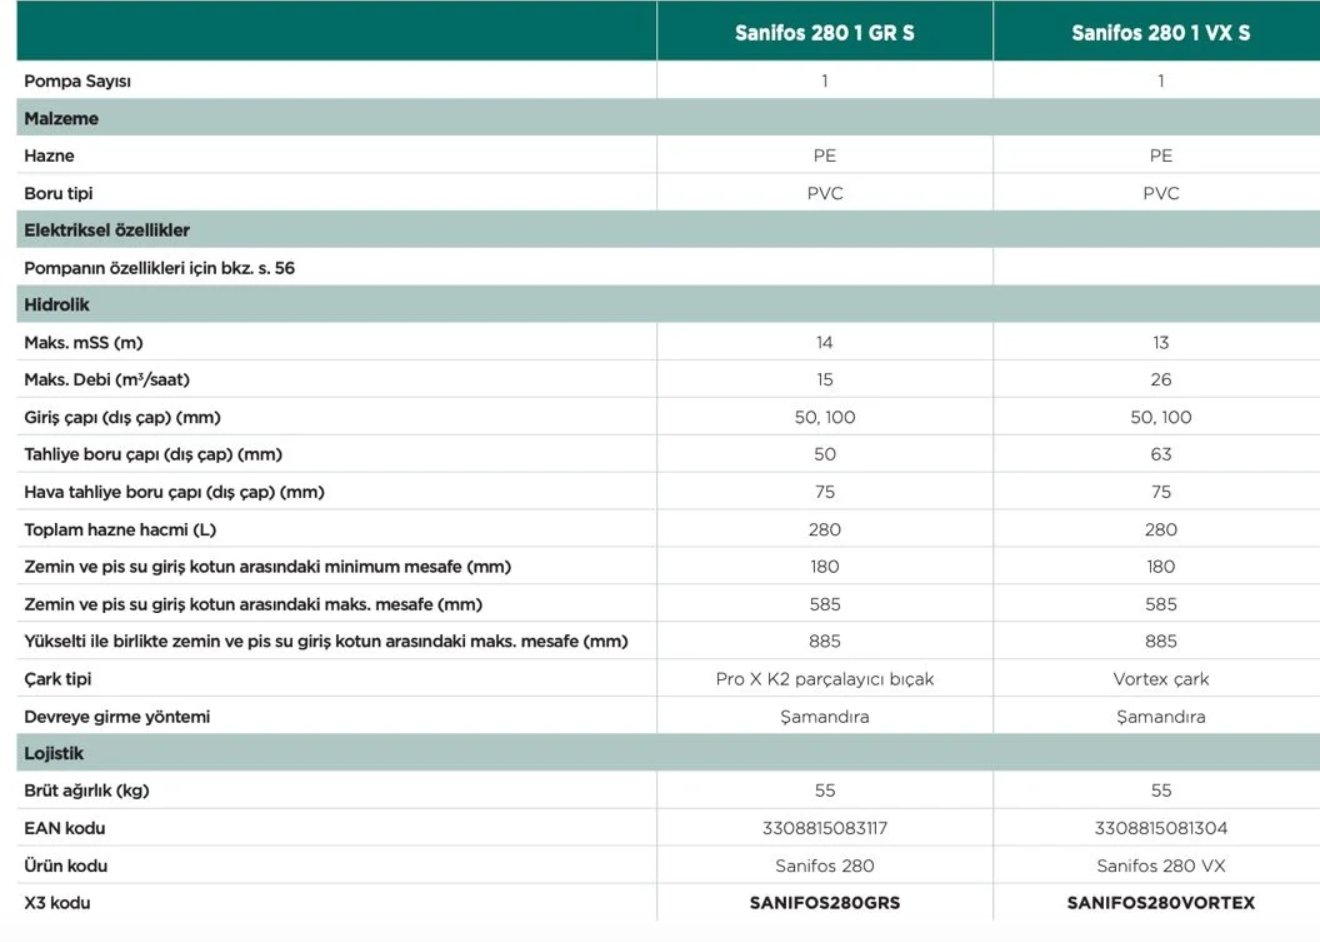Click PVC in the VX S column
The width and height of the screenshot is (1320, 942).
[1160, 193]
